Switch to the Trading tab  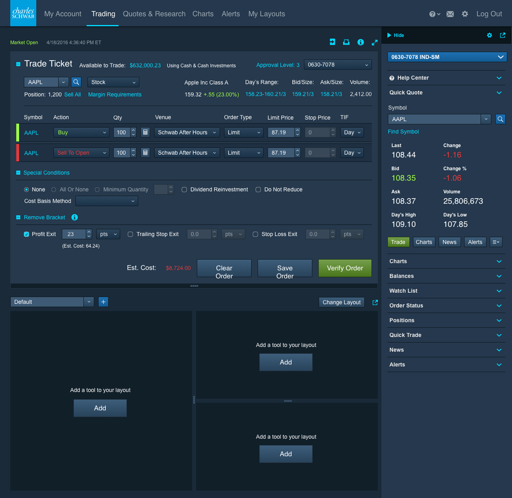103,14
